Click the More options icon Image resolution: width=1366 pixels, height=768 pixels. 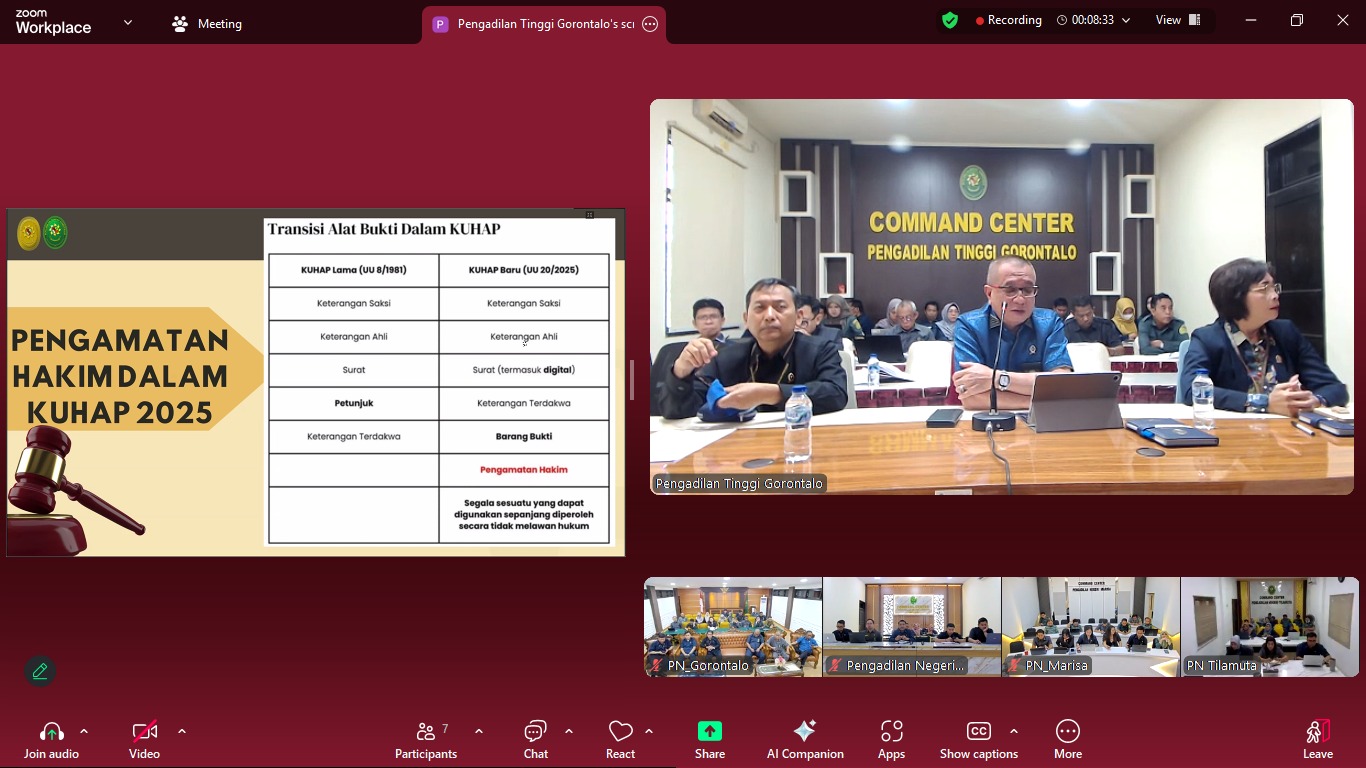[x=1067, y=732]
